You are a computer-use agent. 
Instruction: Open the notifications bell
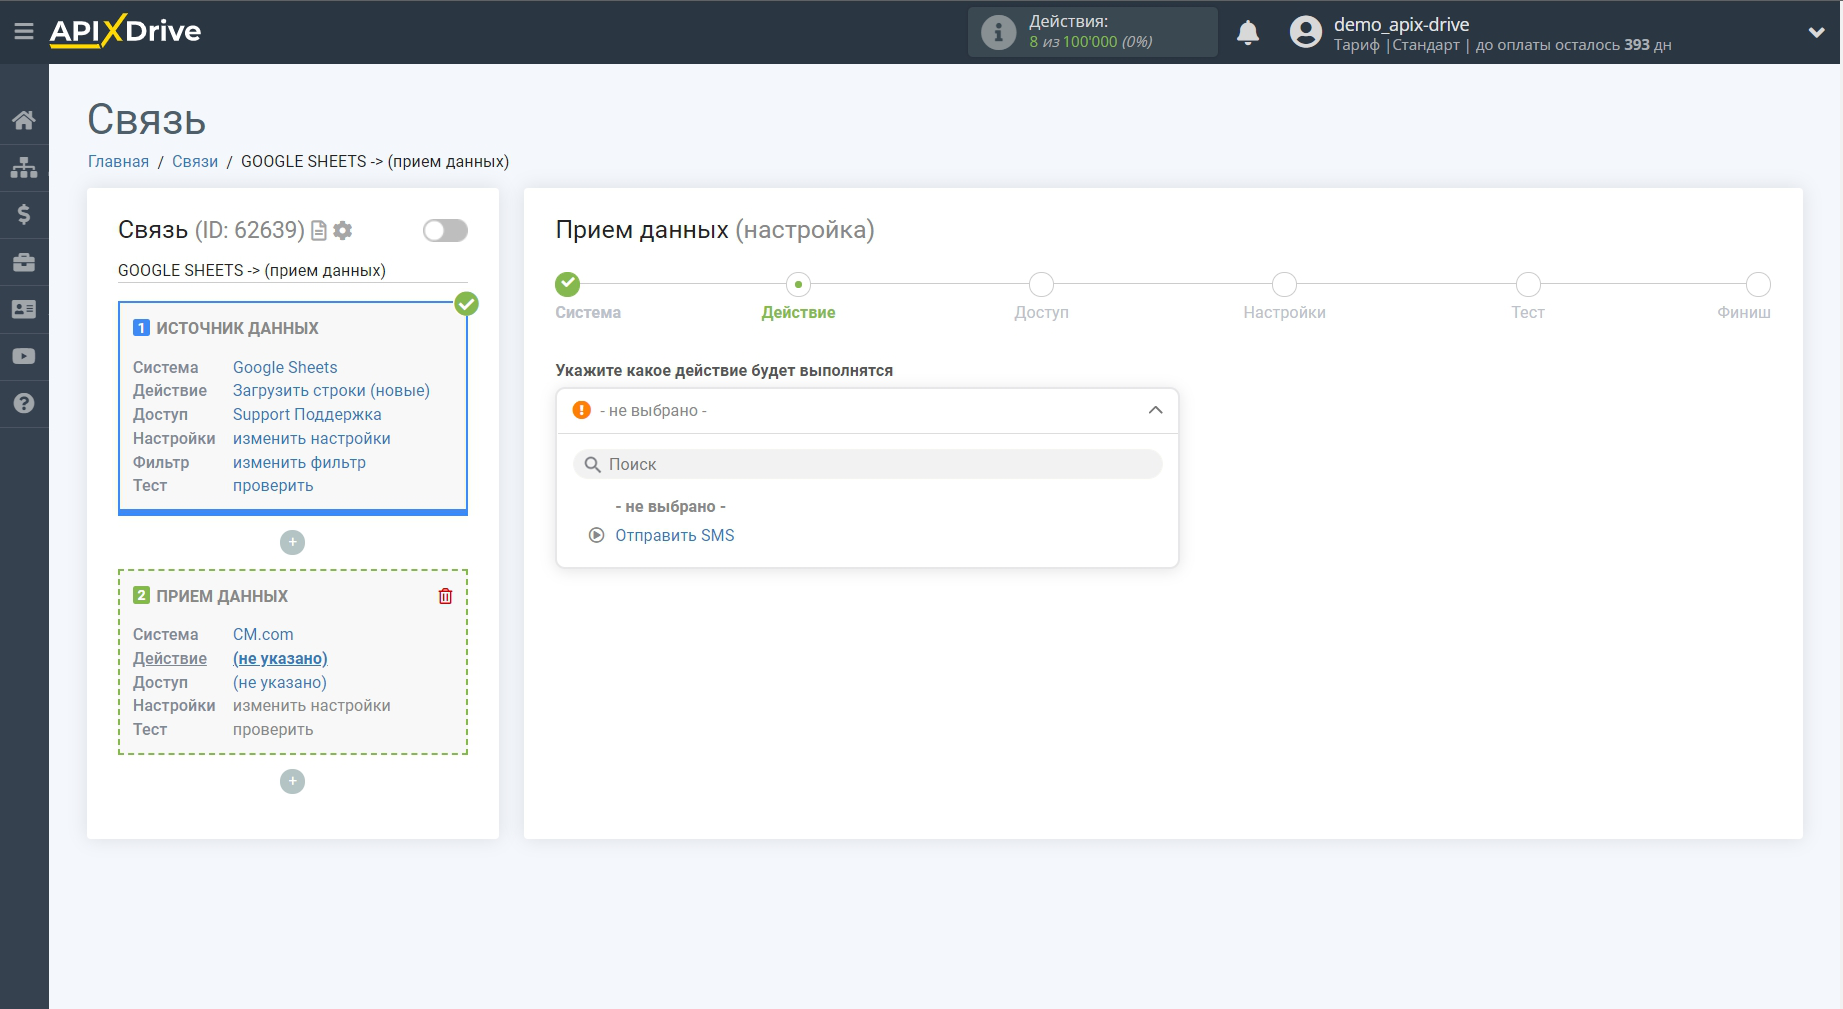tap(1248, 32)
